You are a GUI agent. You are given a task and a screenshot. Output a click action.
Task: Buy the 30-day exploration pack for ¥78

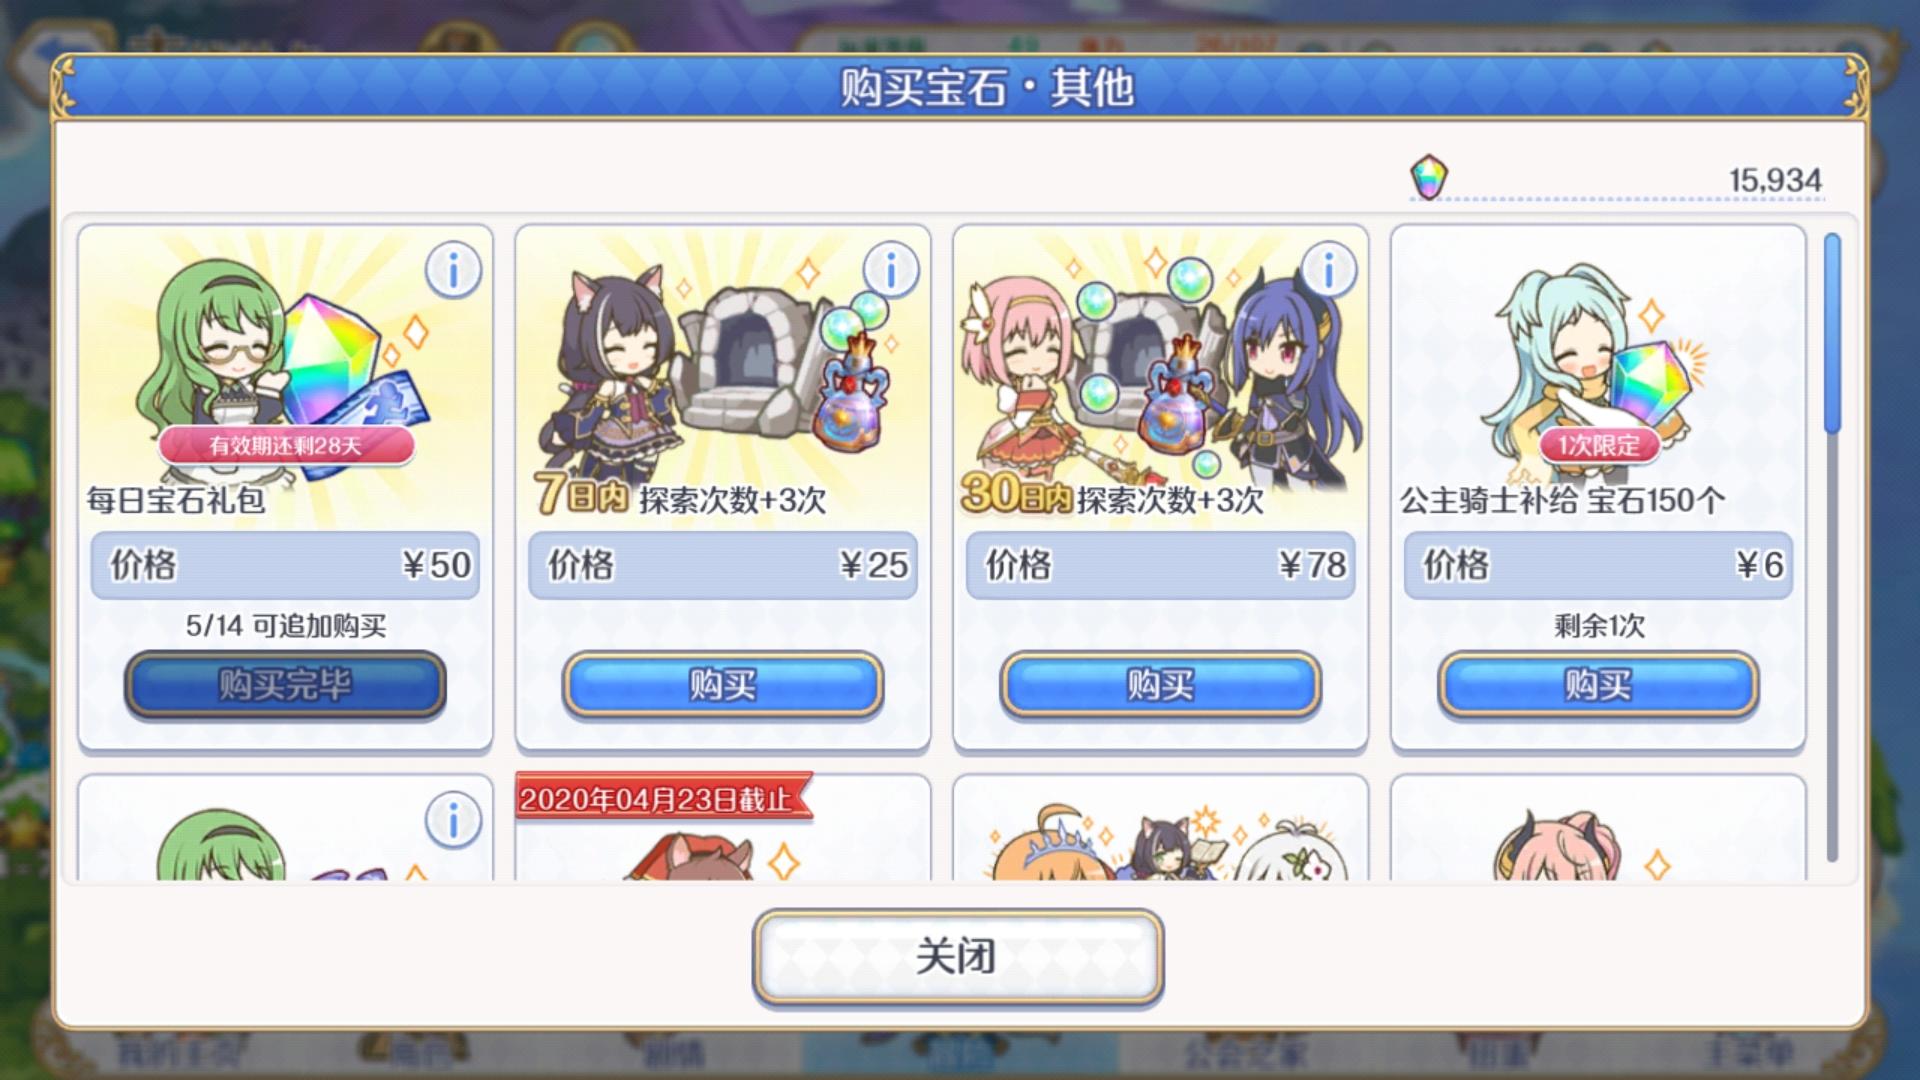point(1161,685)
